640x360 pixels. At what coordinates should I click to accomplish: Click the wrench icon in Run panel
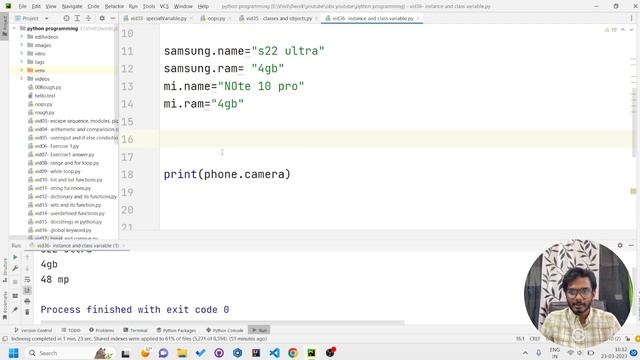tap(15, 268)
